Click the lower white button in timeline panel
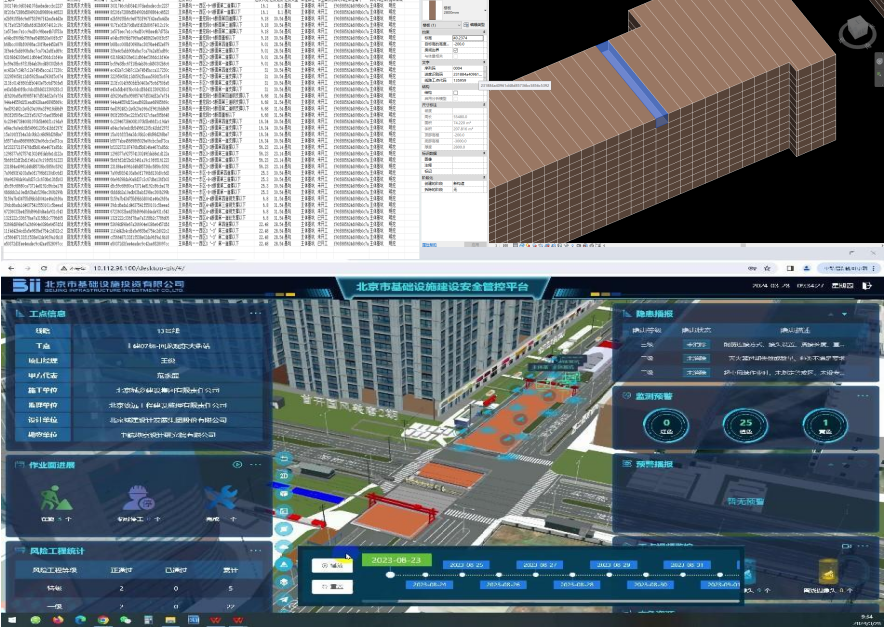 click(332, 587)
